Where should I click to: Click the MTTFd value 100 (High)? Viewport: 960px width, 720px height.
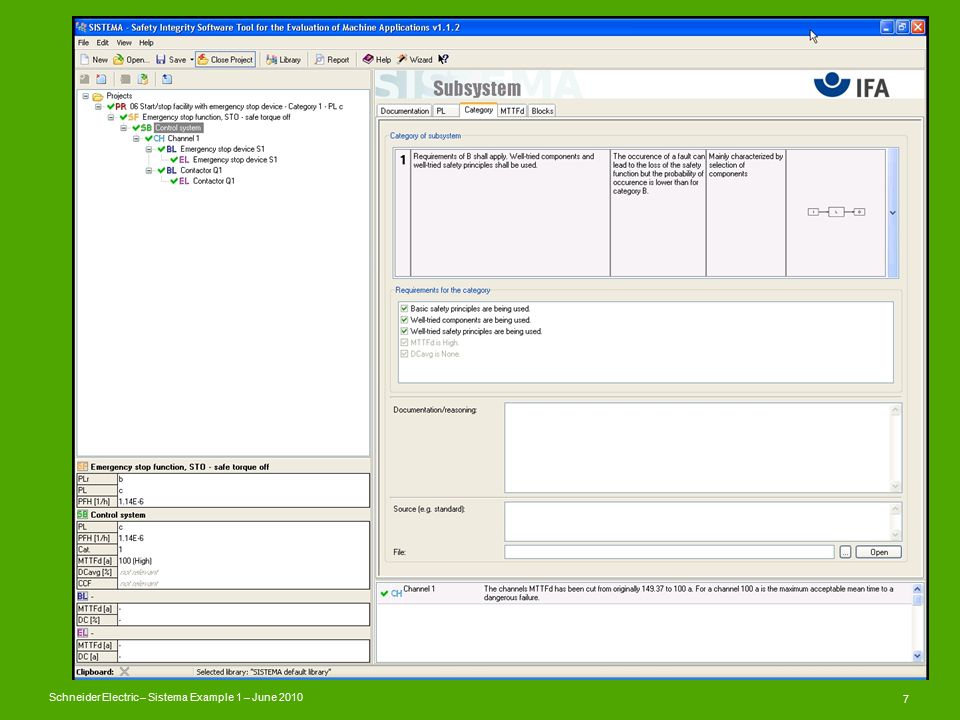point(135,561)
